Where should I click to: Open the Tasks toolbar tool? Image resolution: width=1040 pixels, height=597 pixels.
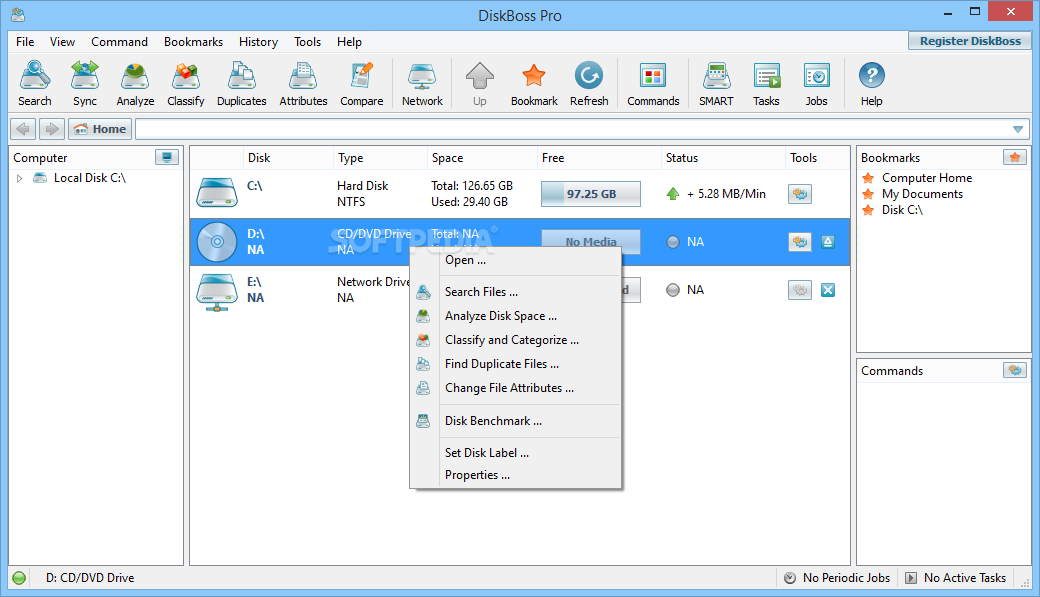[x=766, y=84]
